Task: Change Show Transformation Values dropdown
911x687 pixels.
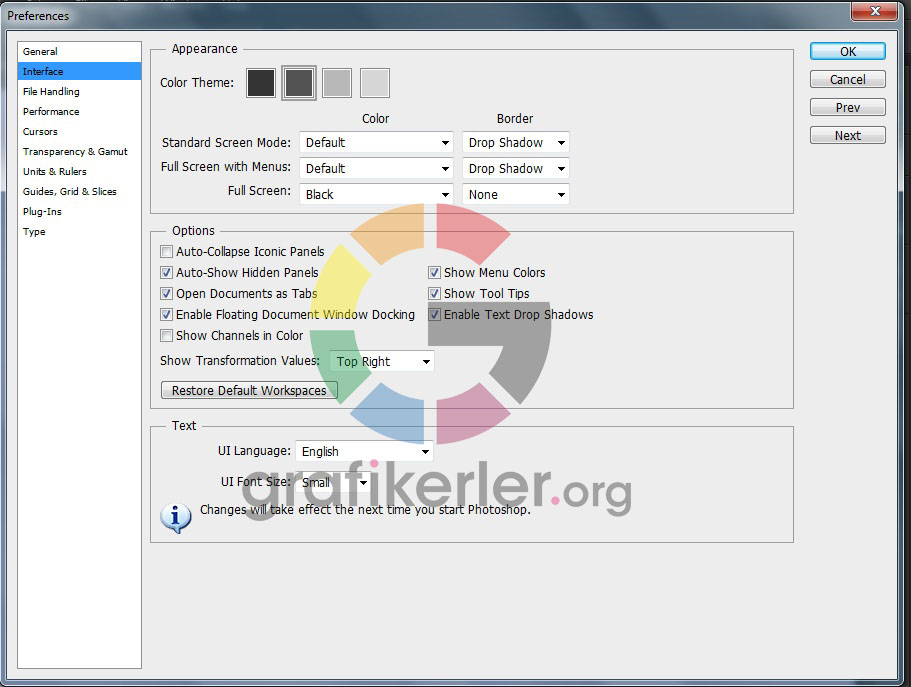Action: point(382,362)
